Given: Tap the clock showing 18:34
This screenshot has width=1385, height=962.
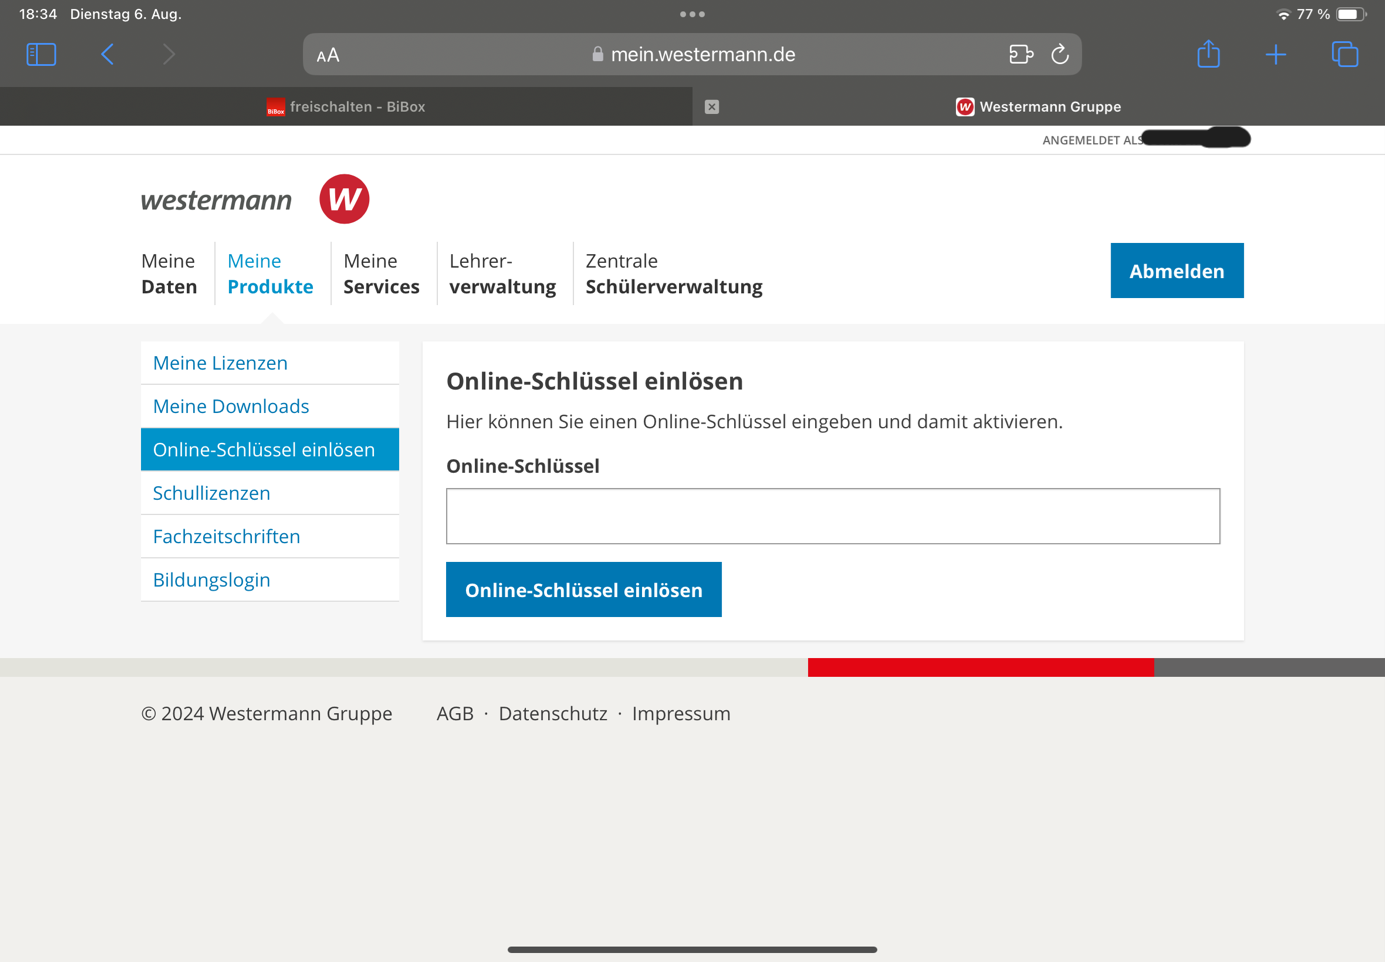Looking at the screenshot, I should point(38,14).
